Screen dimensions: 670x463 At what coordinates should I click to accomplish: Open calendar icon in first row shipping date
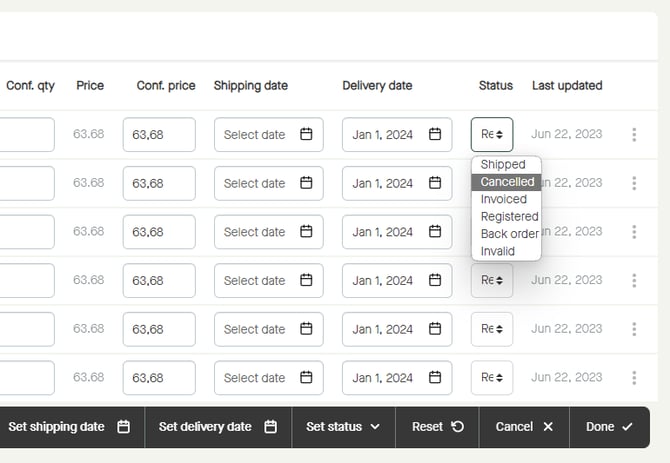307,135
